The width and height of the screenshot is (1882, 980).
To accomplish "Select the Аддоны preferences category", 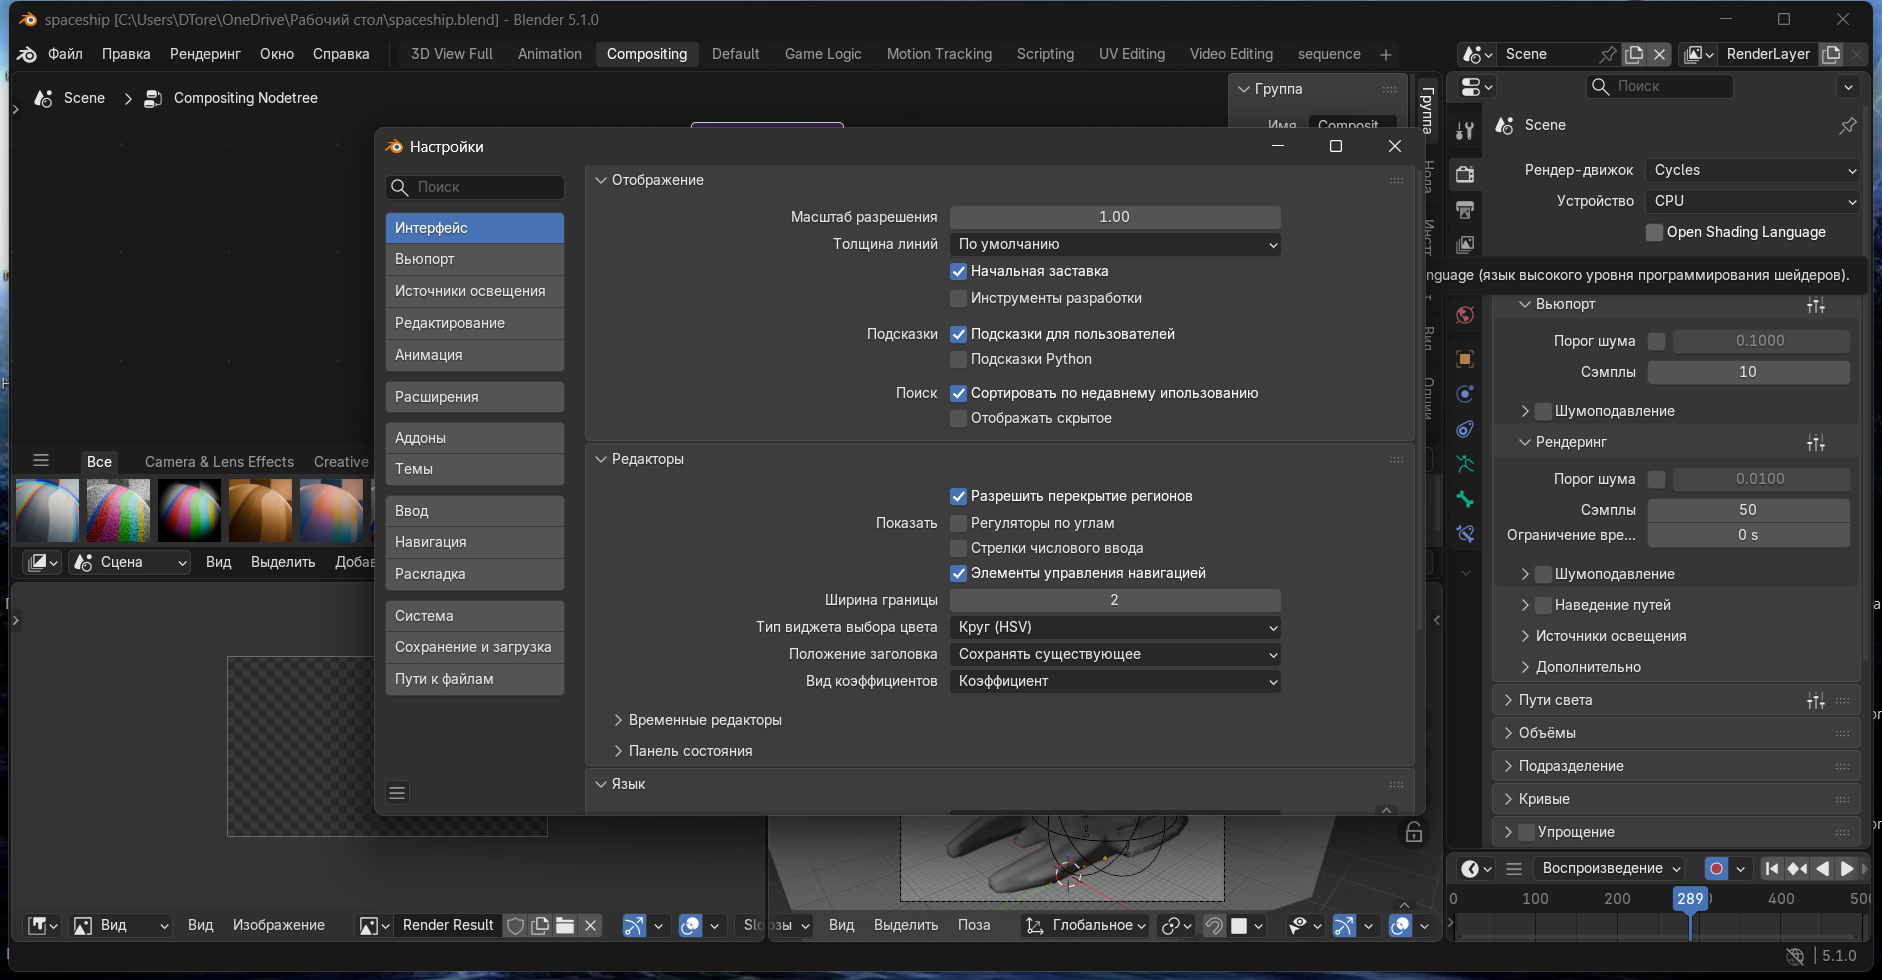I will [474, 438].
